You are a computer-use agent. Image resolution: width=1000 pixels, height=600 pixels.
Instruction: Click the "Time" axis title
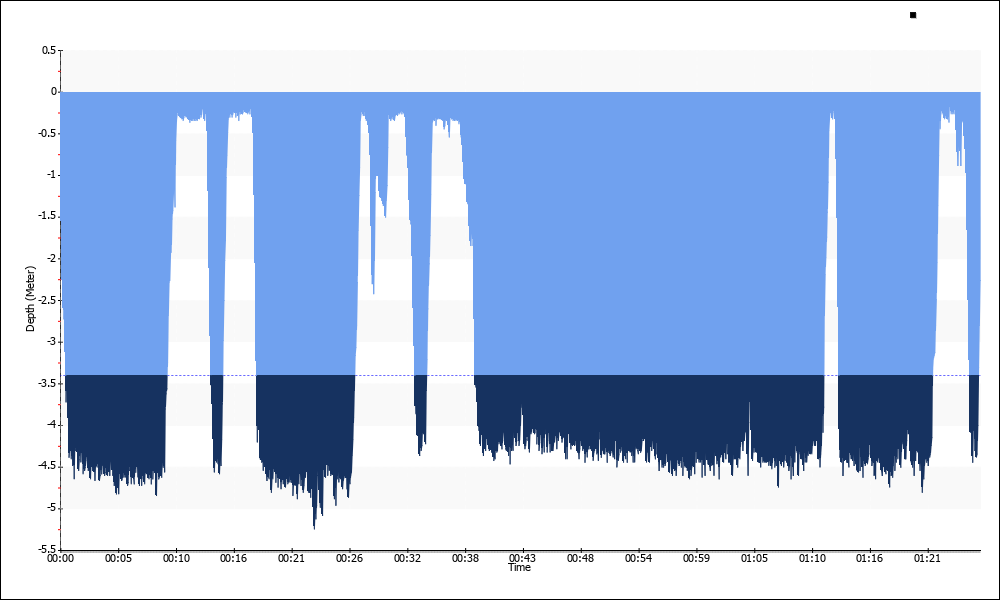click(519, 567)
